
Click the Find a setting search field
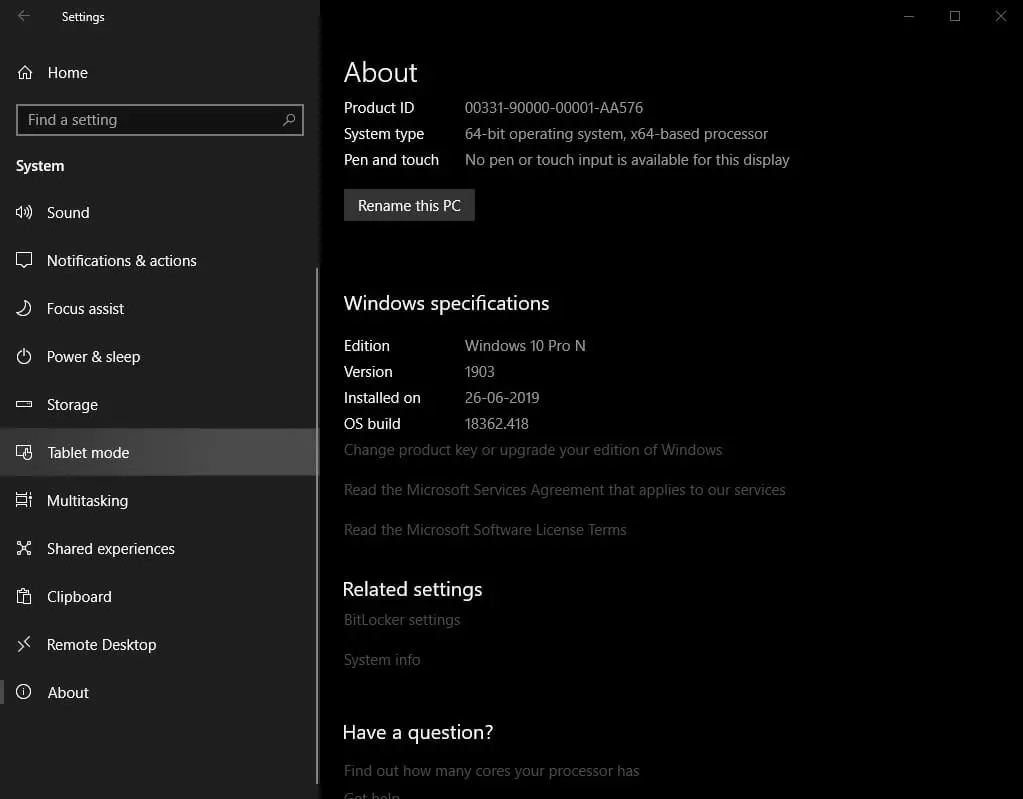pyautogui.click(x=159, y=119)
